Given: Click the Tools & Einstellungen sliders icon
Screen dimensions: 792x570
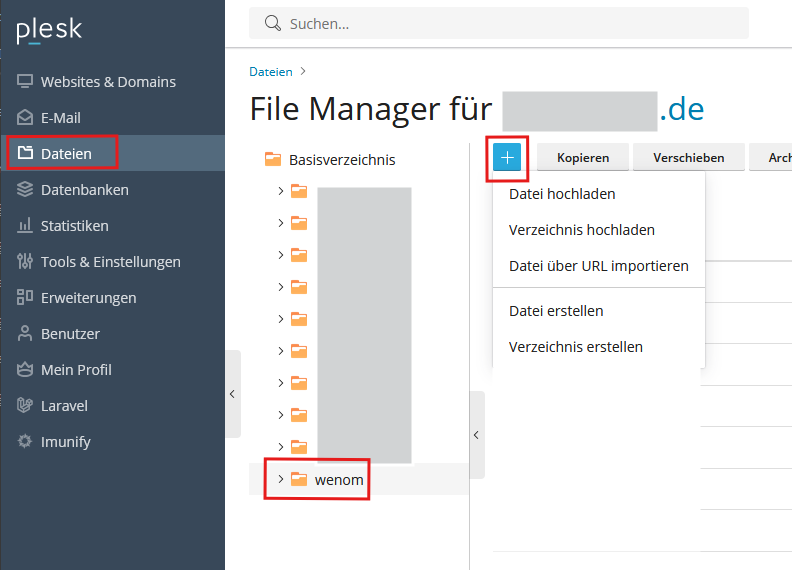Looking at the screenshot, I should coord(25,262).
